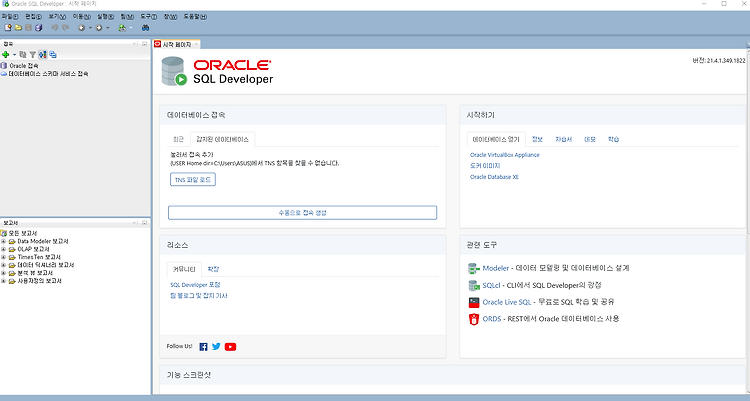Click the Collapse All icon in Connections panel
The height and width of the screenshot is (401, 750).
pos(53,55)
